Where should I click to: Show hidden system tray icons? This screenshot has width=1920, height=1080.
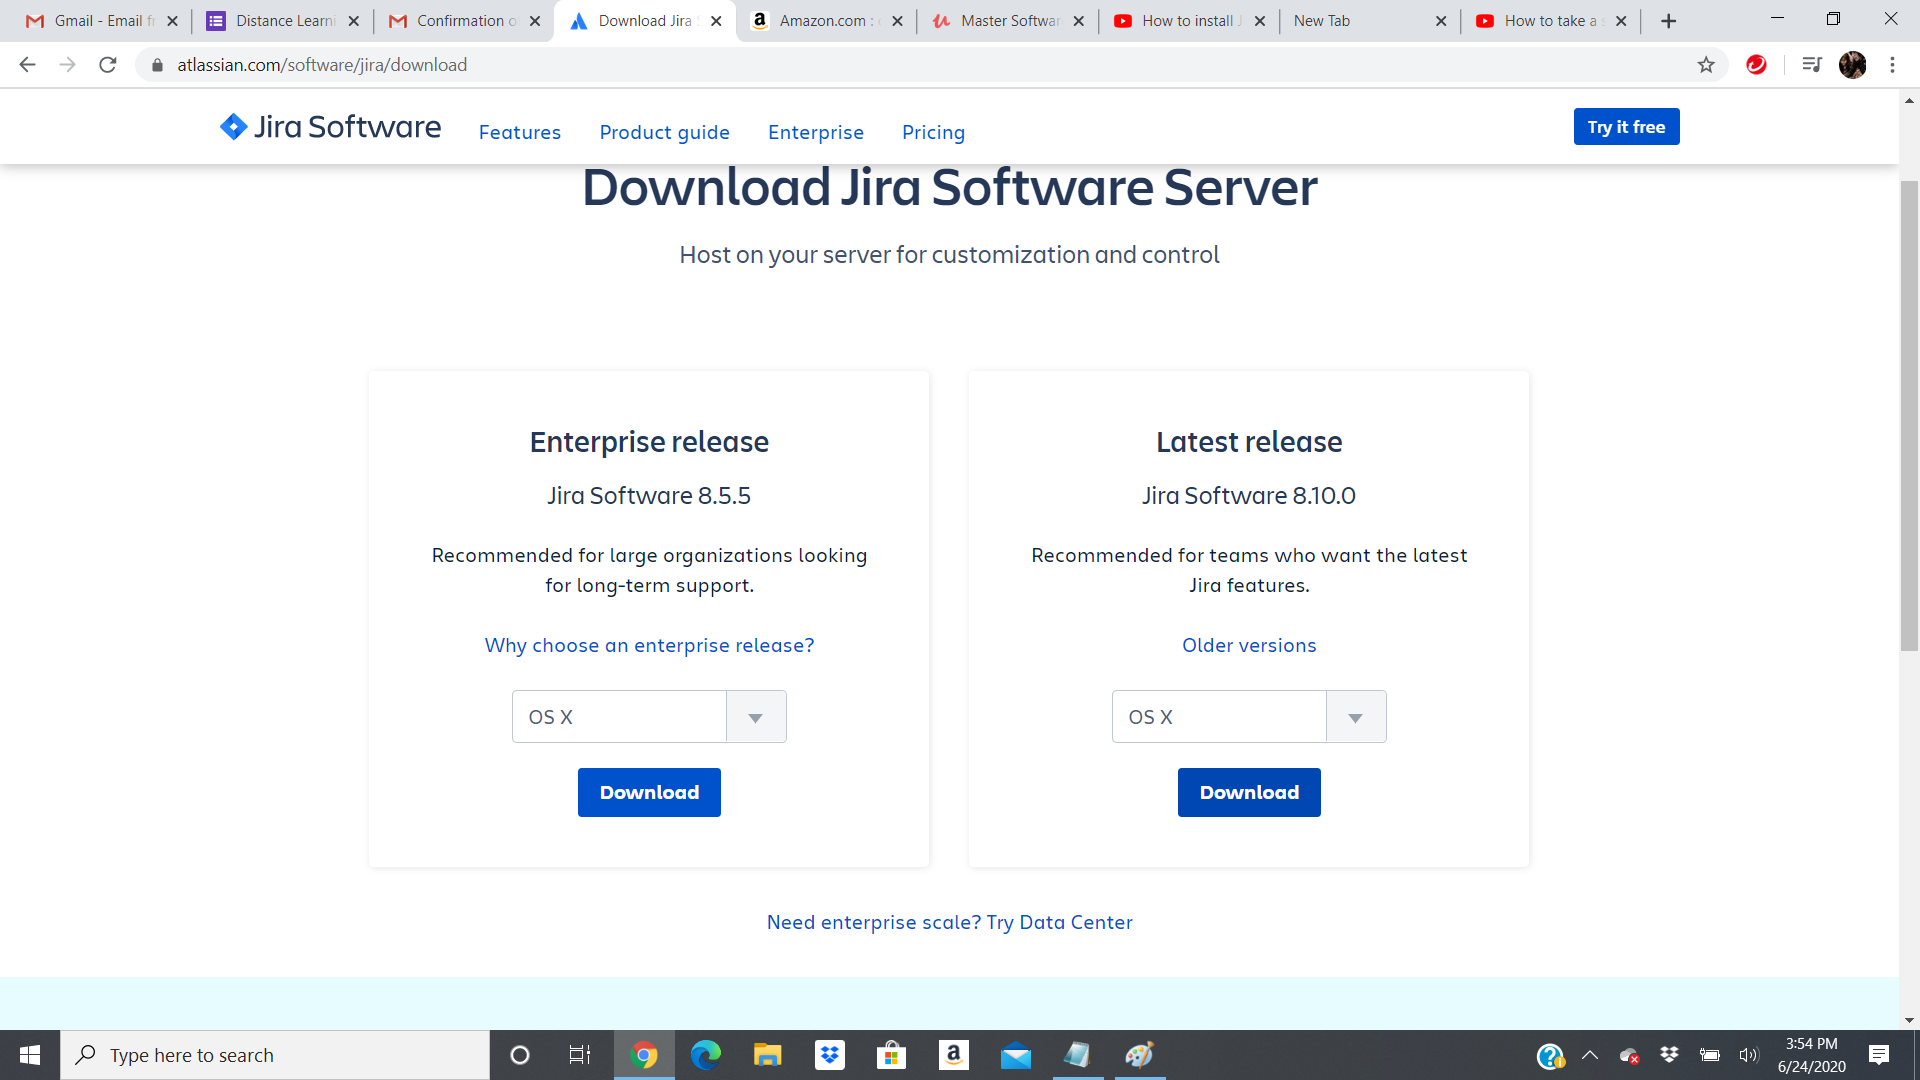1589,1055
